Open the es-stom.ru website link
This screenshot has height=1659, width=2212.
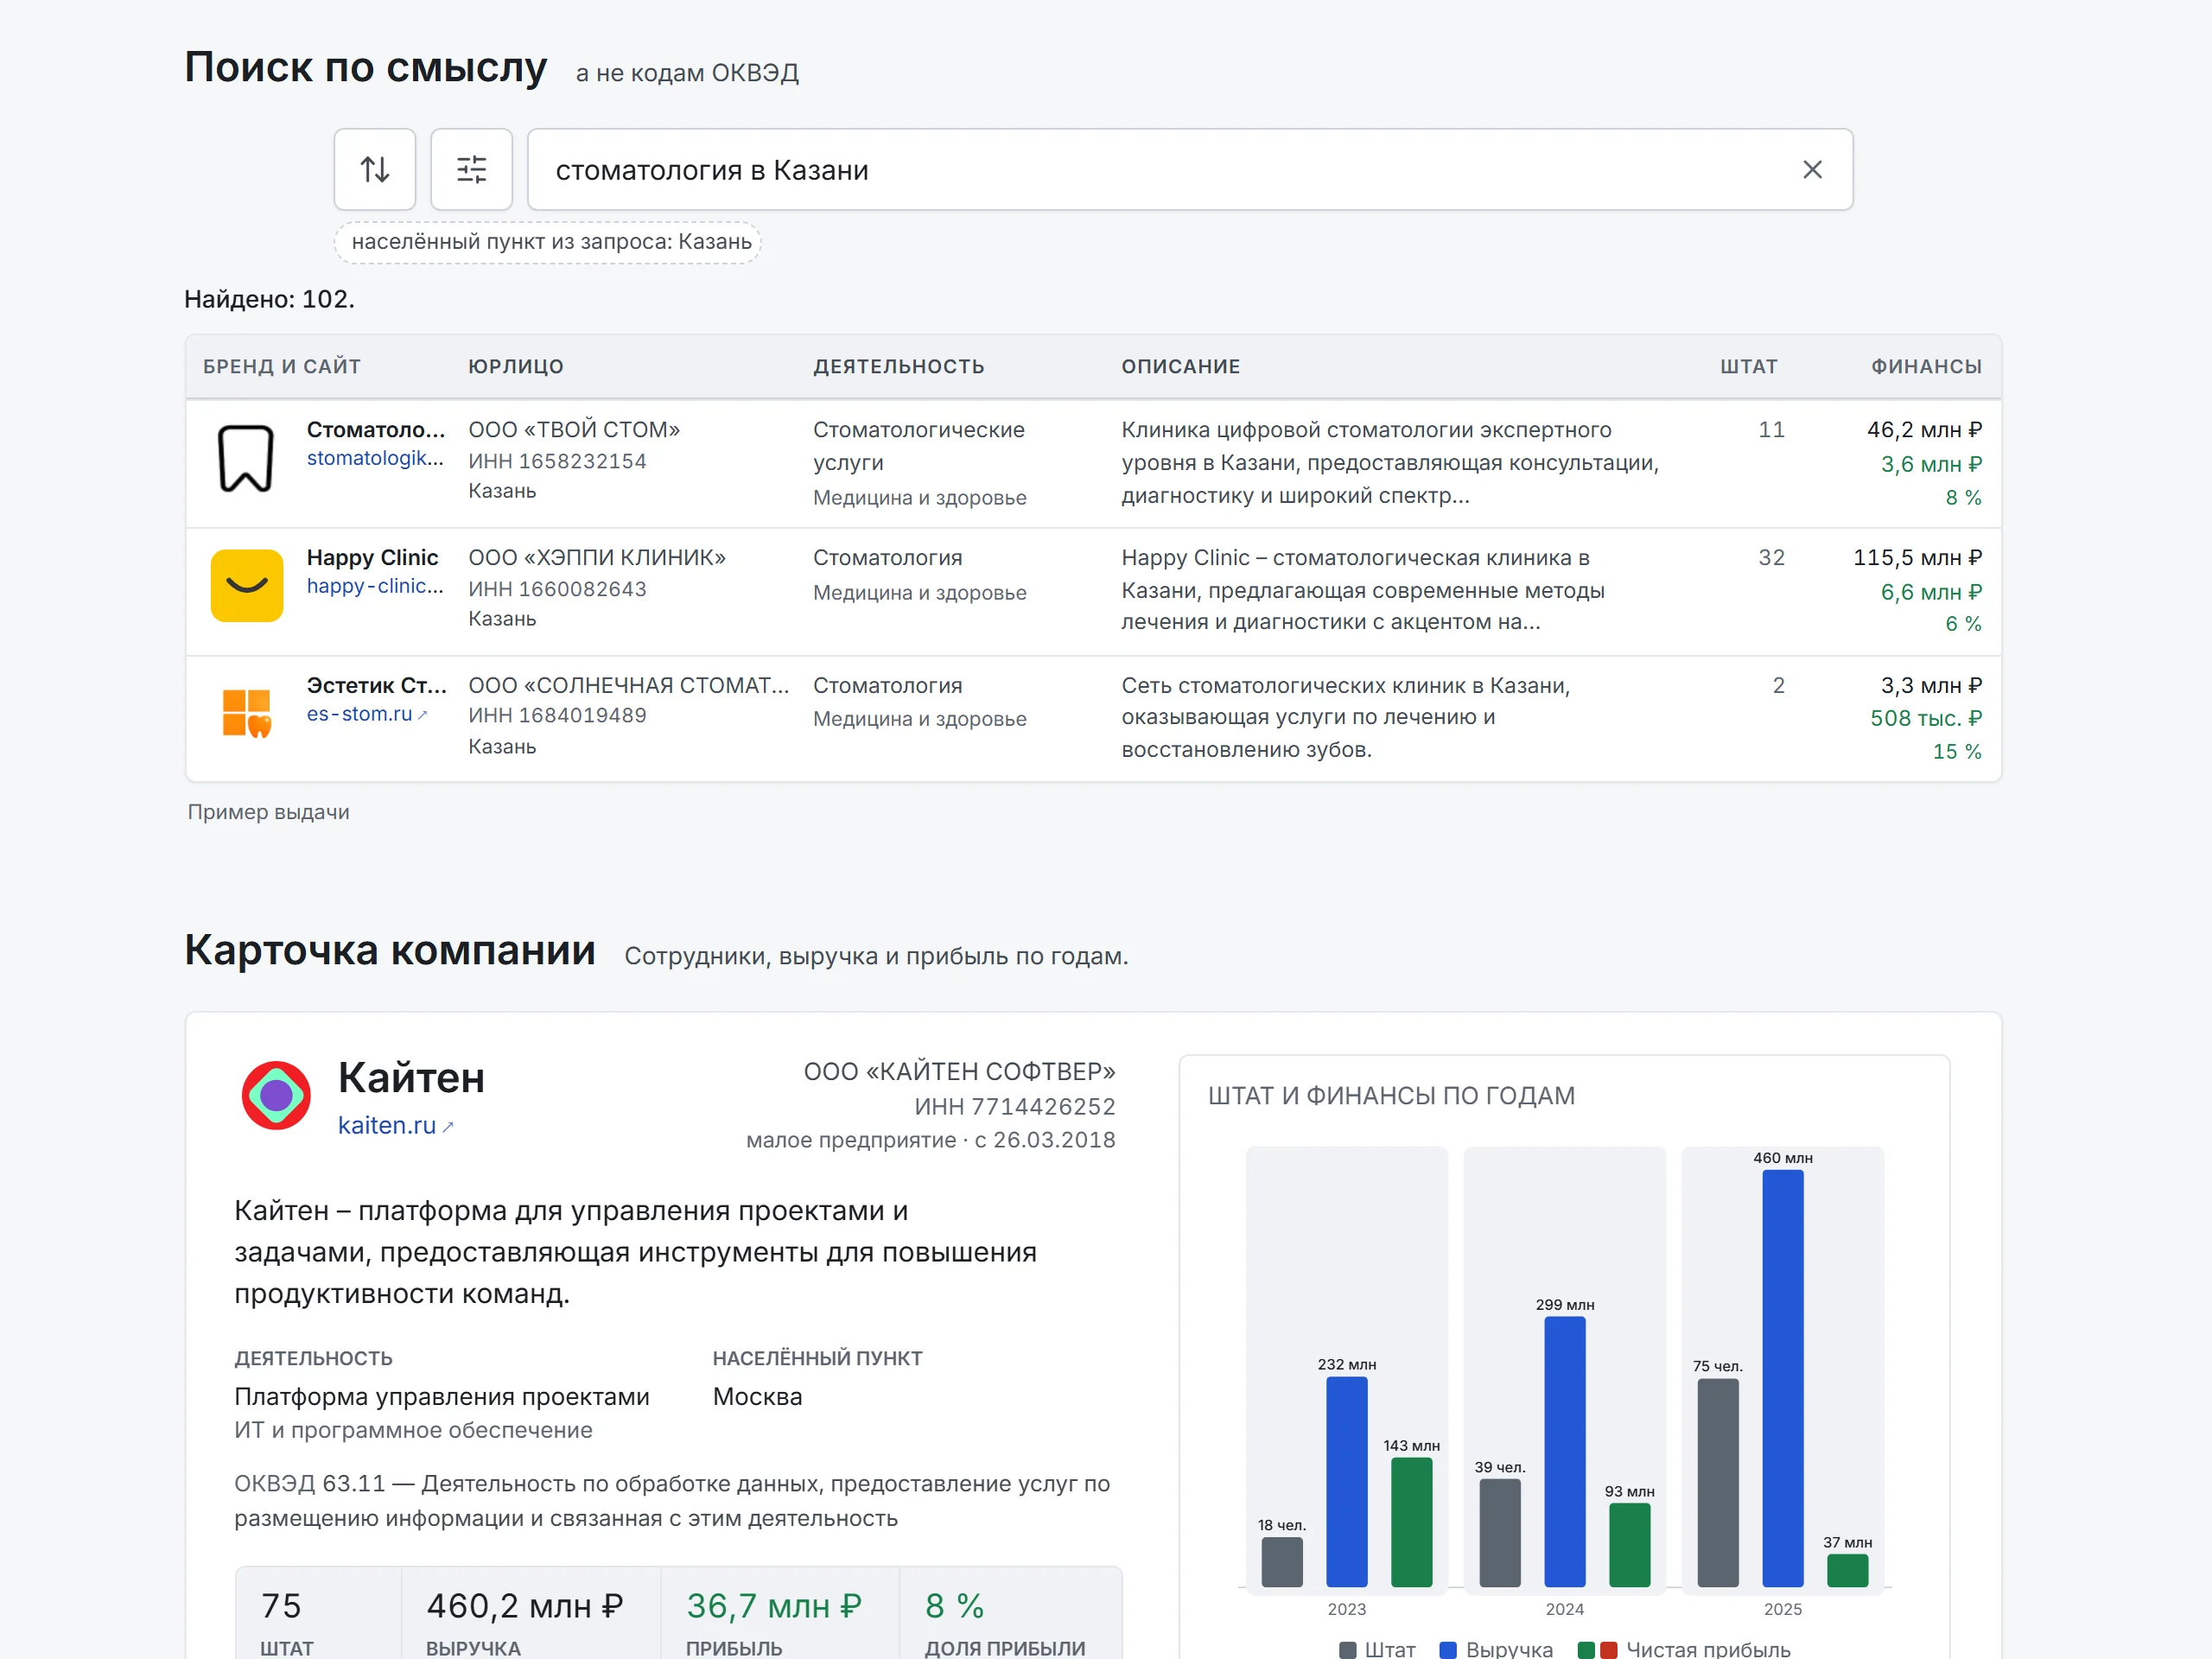coord(359,714)
